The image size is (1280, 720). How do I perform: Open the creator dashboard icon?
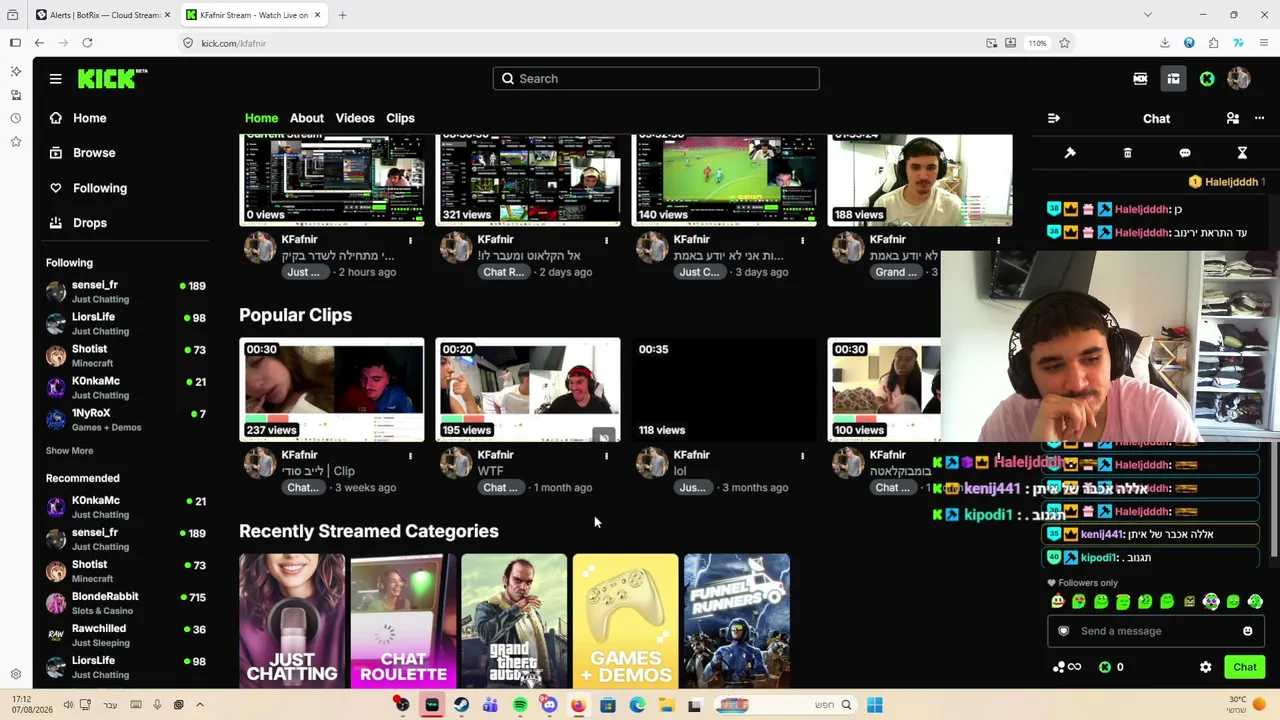1173,79
